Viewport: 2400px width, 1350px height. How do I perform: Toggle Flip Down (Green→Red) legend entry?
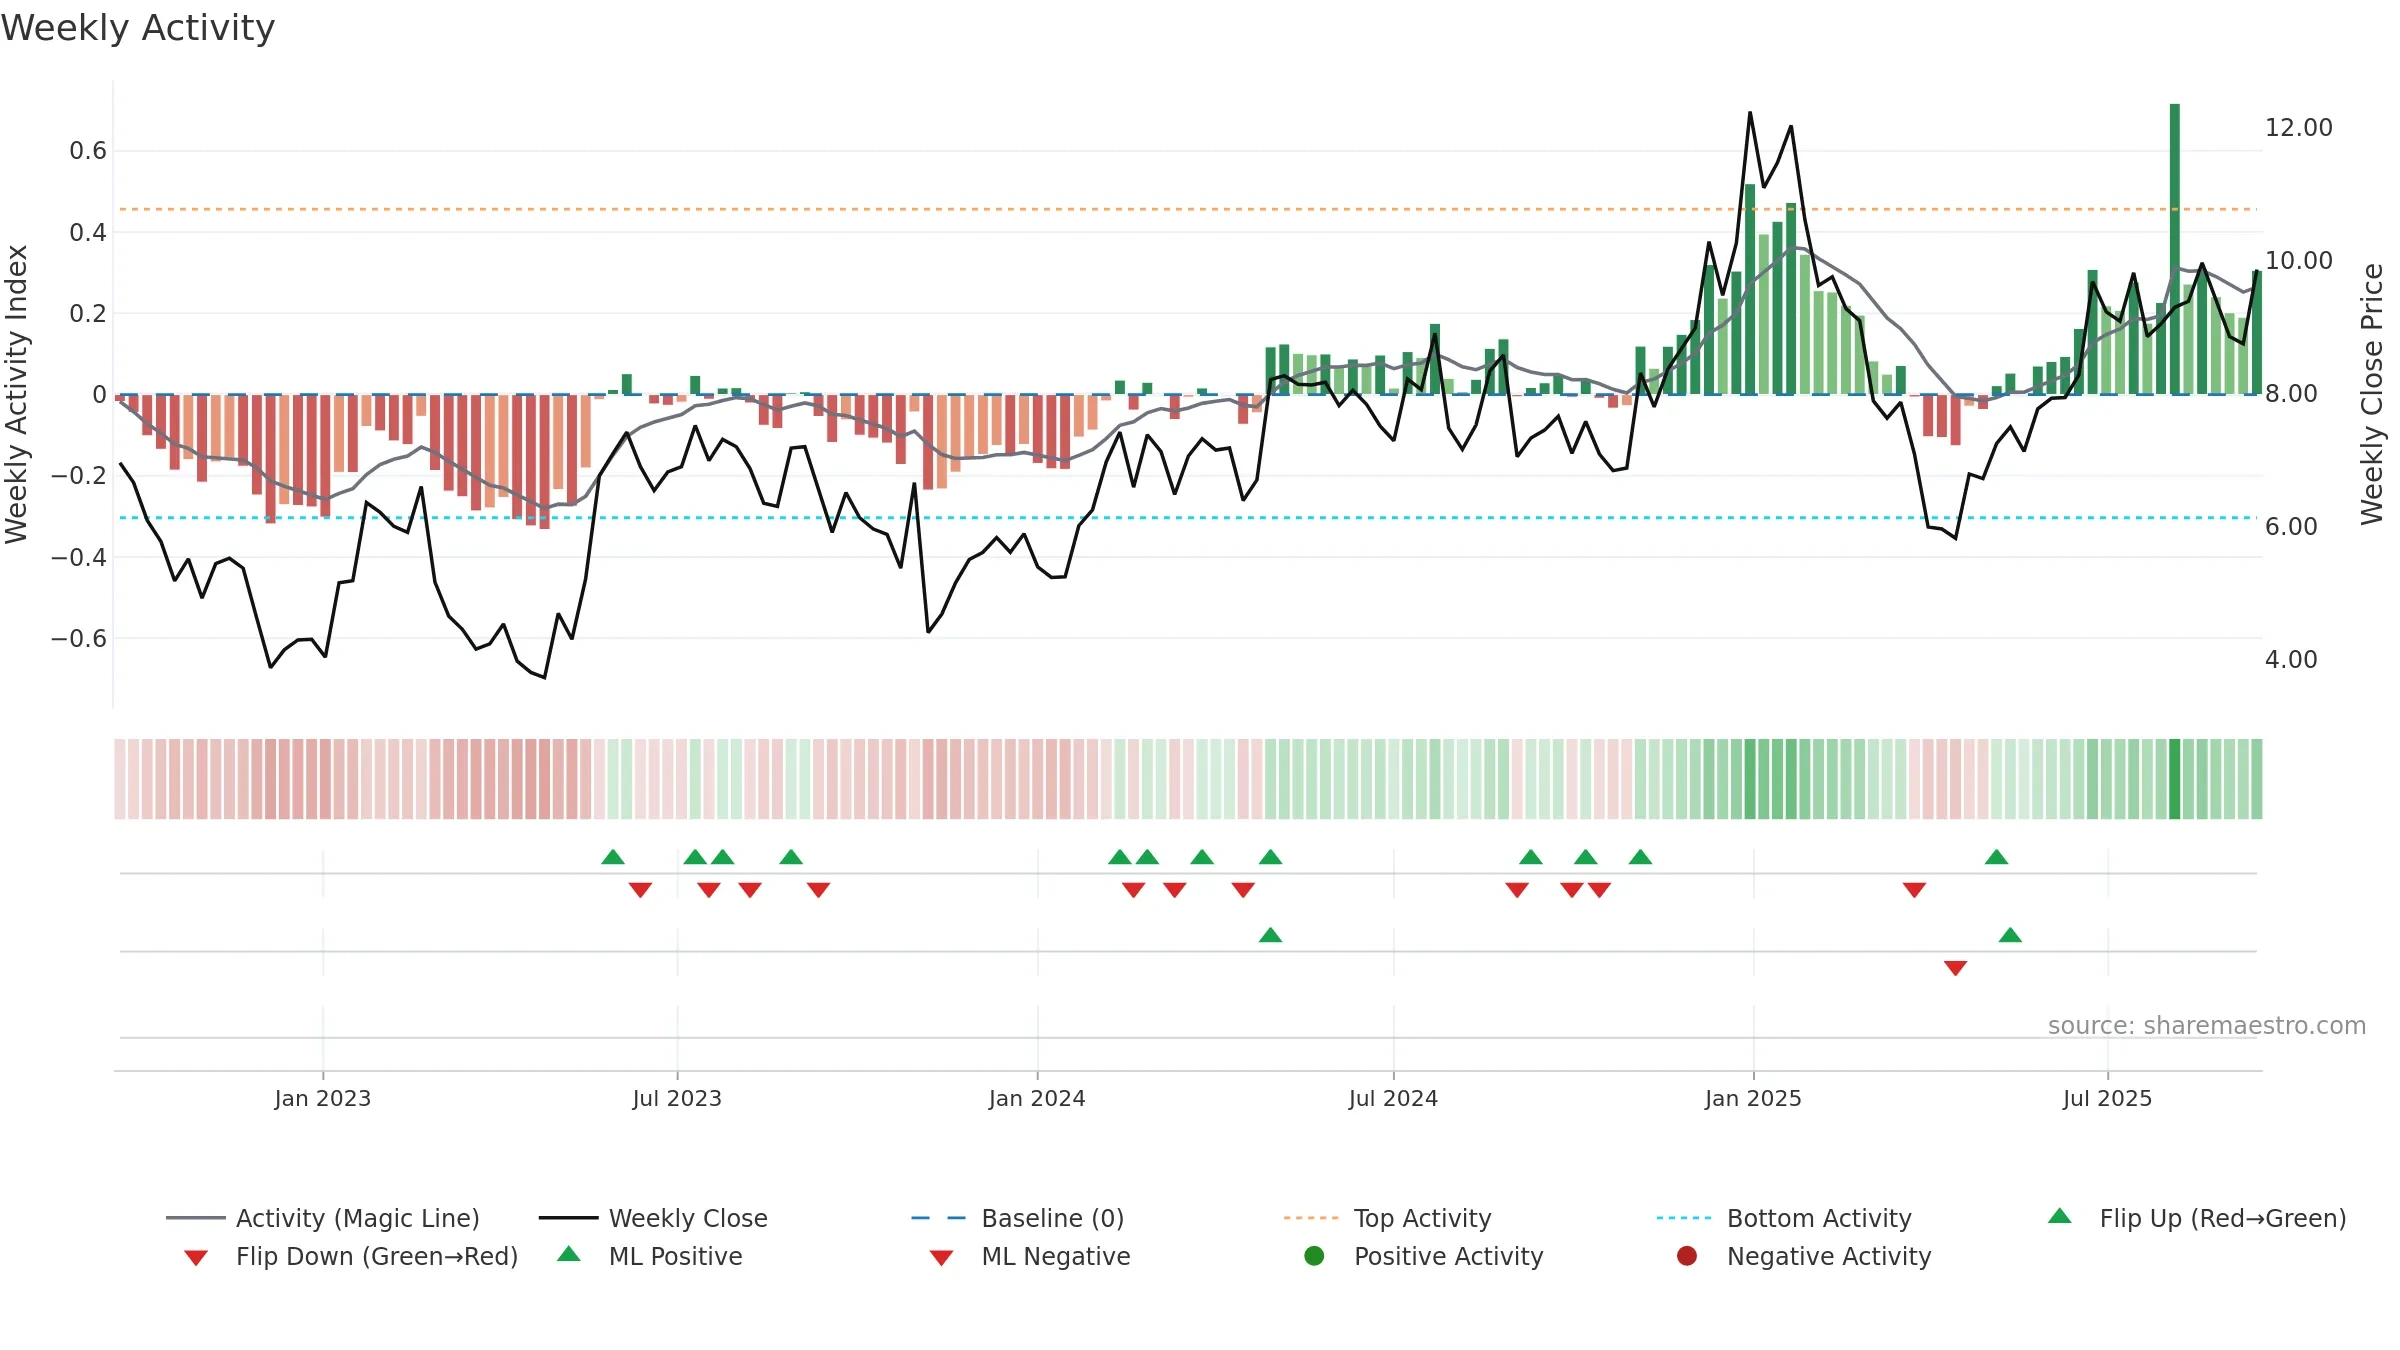pos(350,1256)
